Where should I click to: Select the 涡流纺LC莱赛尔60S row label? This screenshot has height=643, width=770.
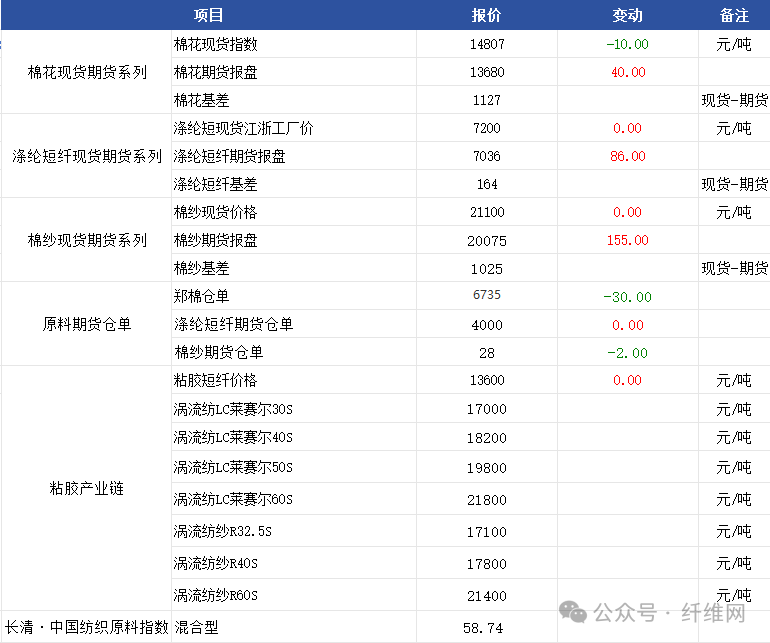(233, 499)
